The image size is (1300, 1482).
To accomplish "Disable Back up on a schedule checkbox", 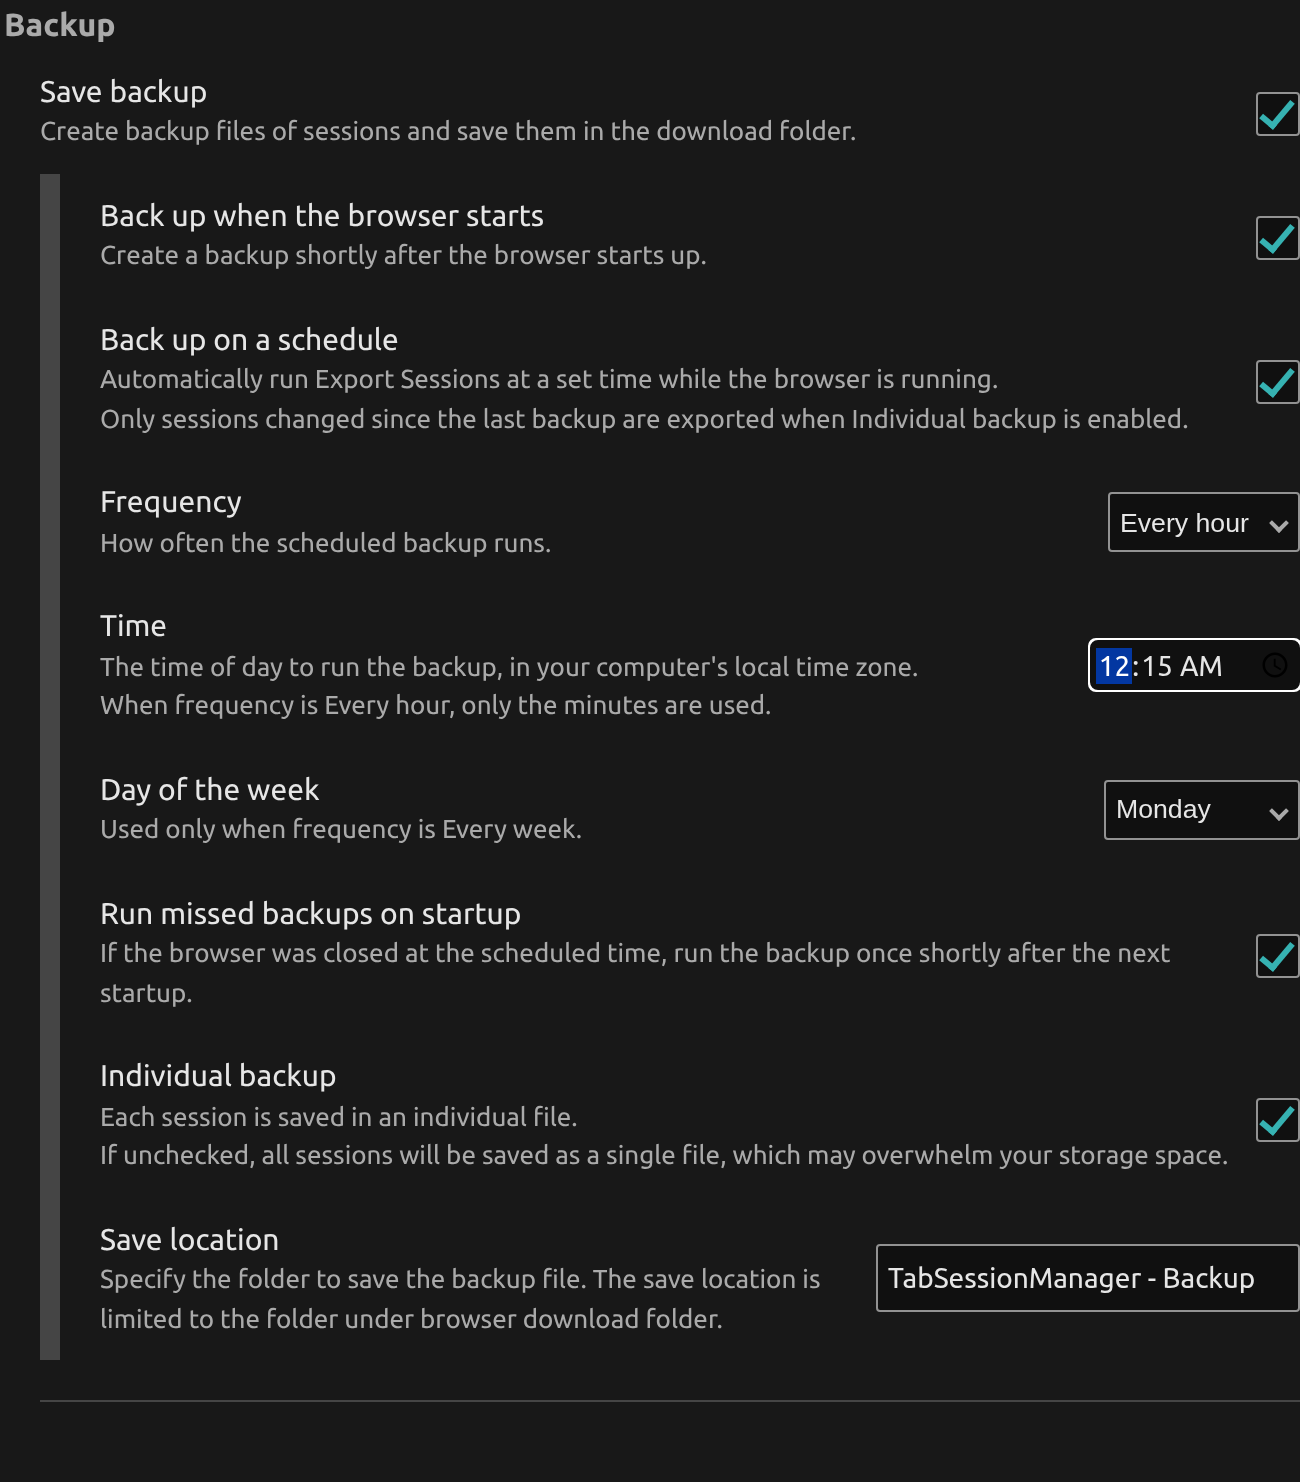I will [x=1277, y=382].
